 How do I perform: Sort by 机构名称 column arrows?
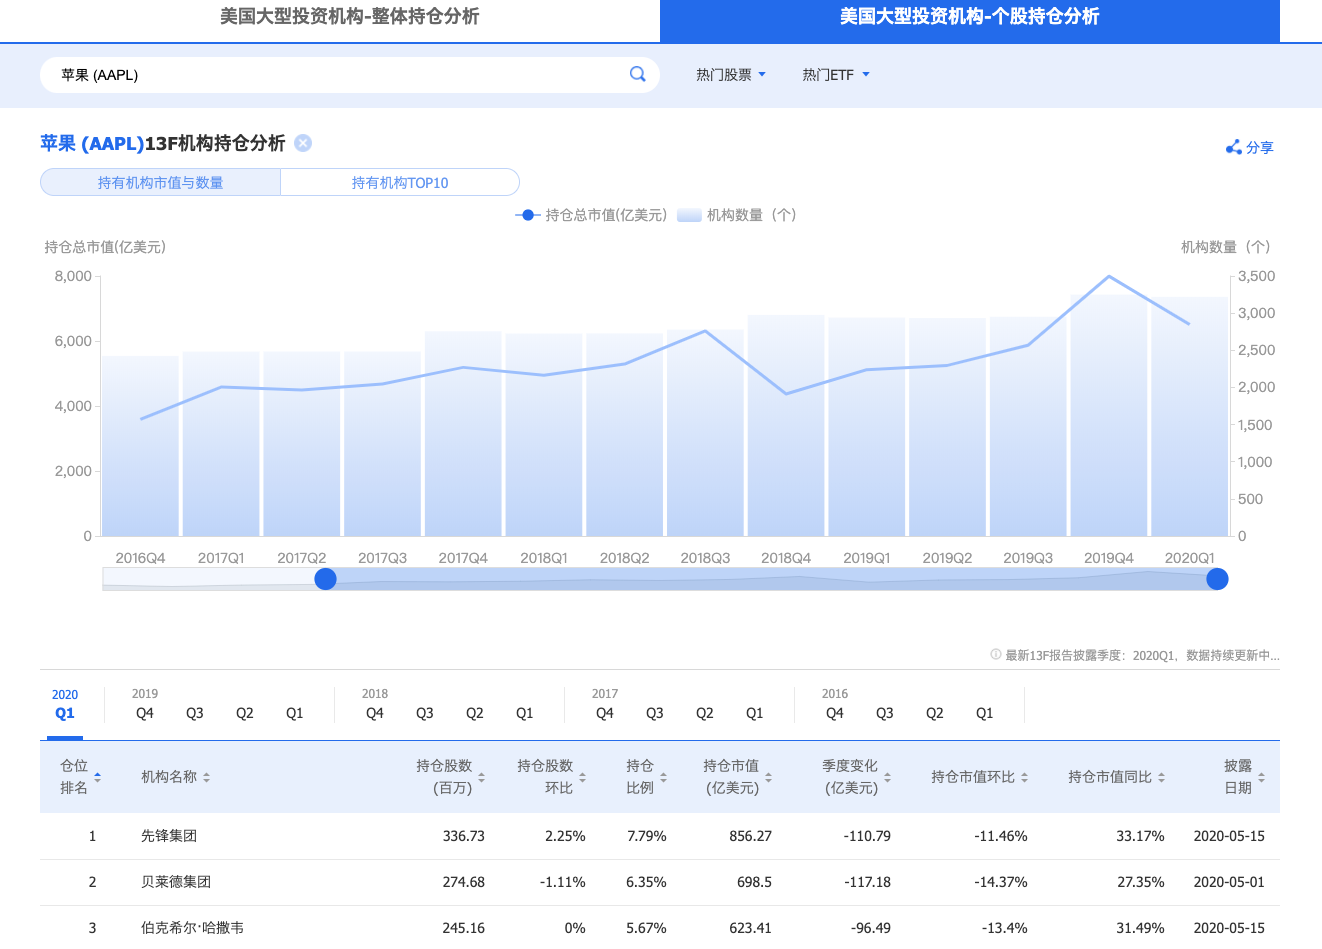click(206, 777)
